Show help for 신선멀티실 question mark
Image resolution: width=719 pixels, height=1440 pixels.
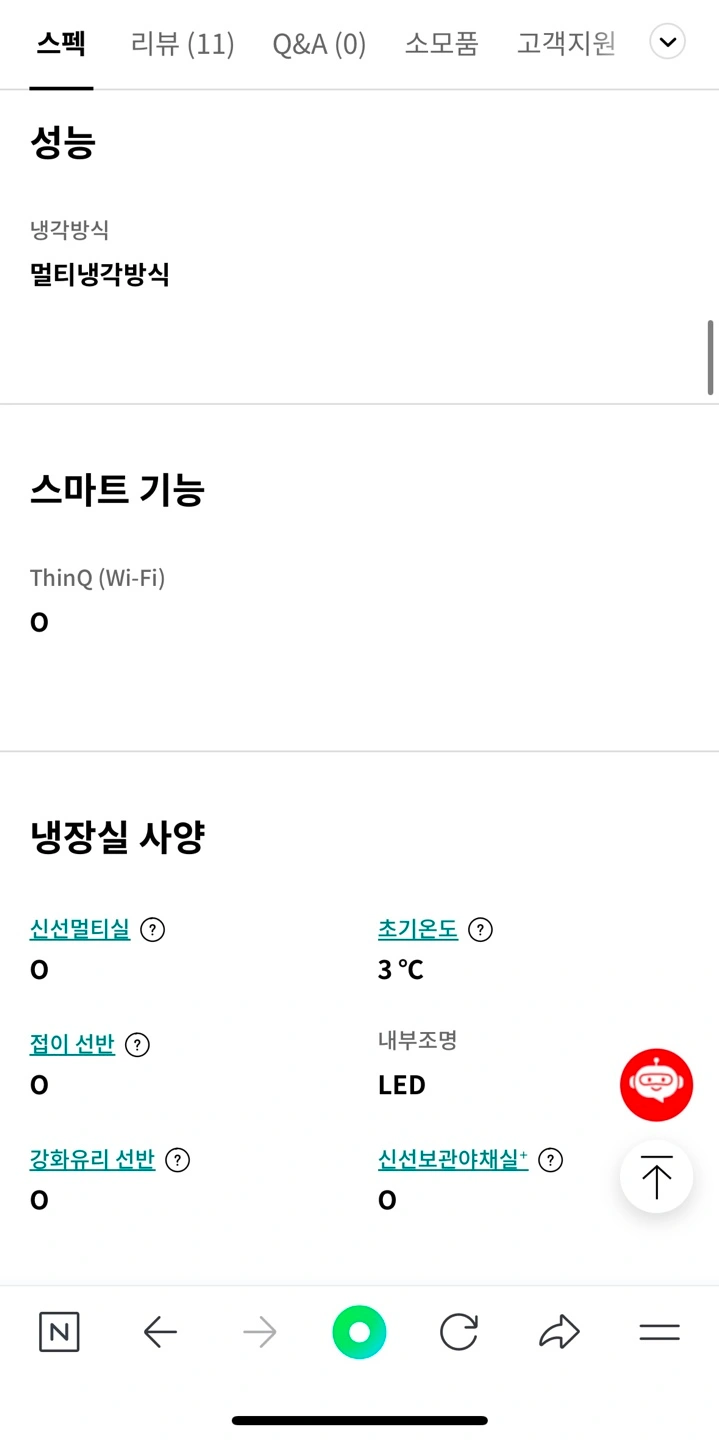pos(152,930)
